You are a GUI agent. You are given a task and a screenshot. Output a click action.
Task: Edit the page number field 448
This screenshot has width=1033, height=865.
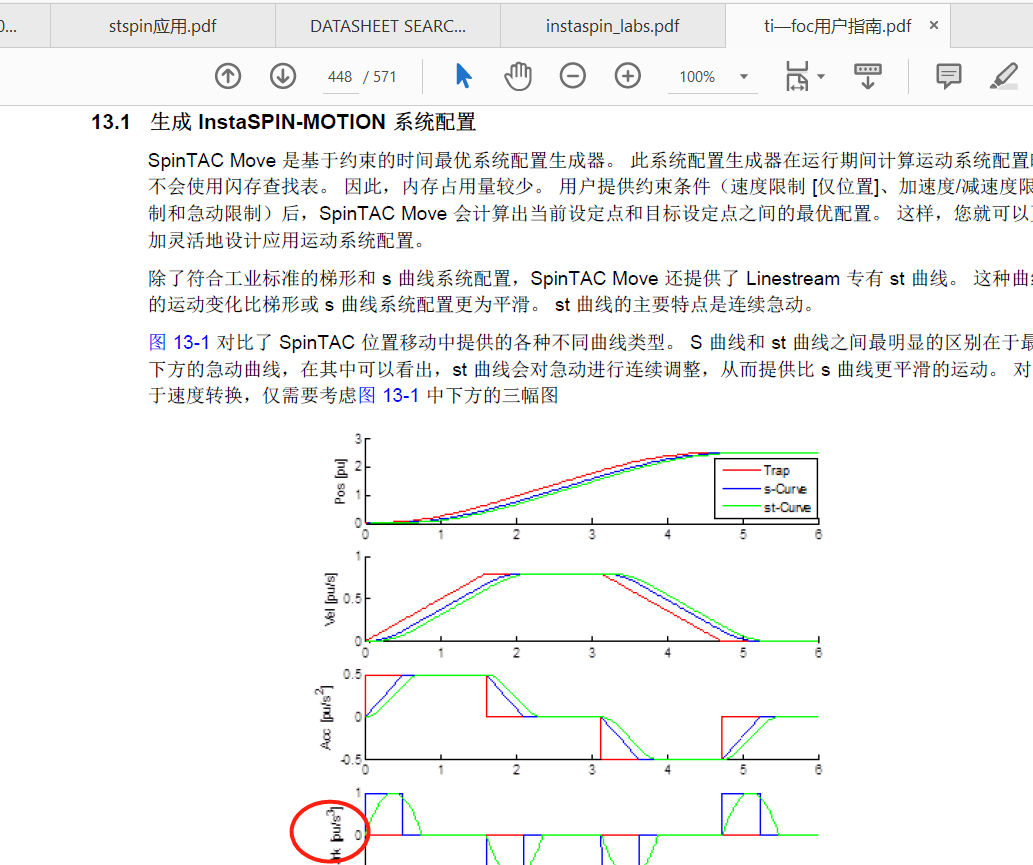[x=340, y=77]
